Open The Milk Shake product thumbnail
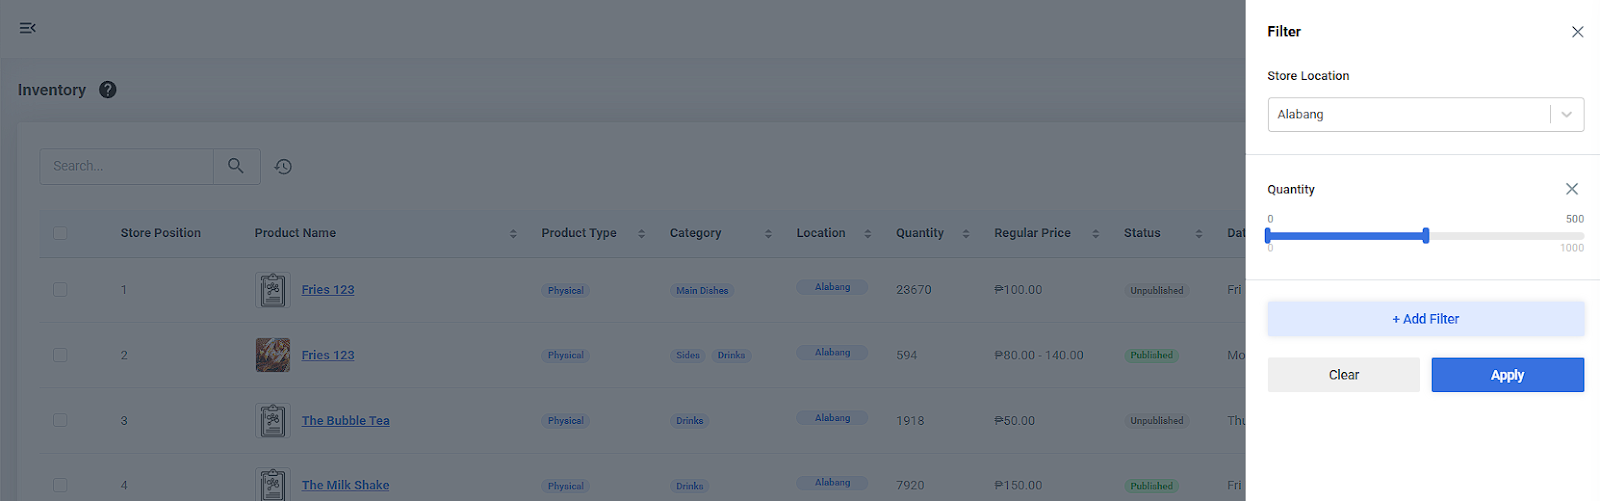1600x501 pixels. pos(273,485)
